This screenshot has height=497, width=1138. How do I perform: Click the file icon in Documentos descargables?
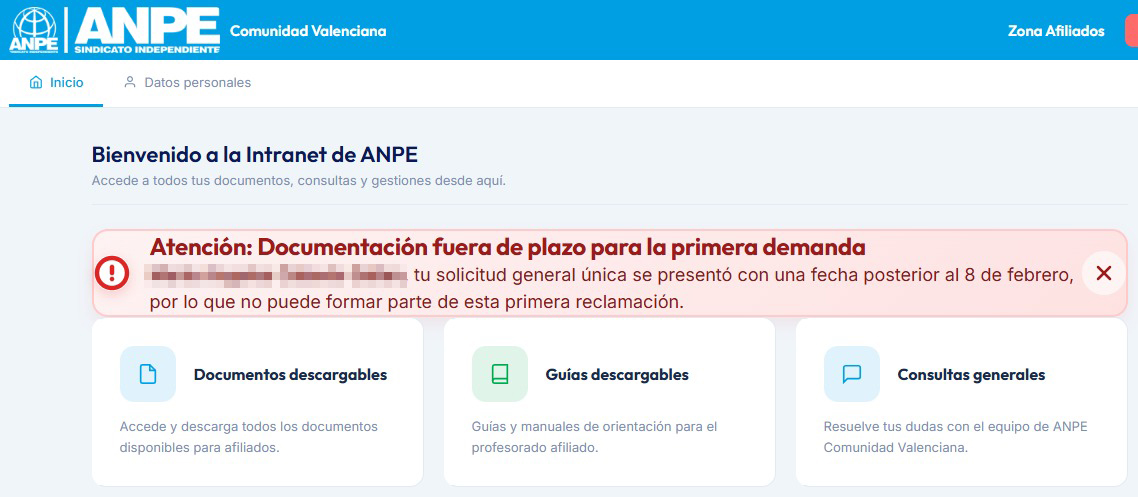tap(148, 374)
